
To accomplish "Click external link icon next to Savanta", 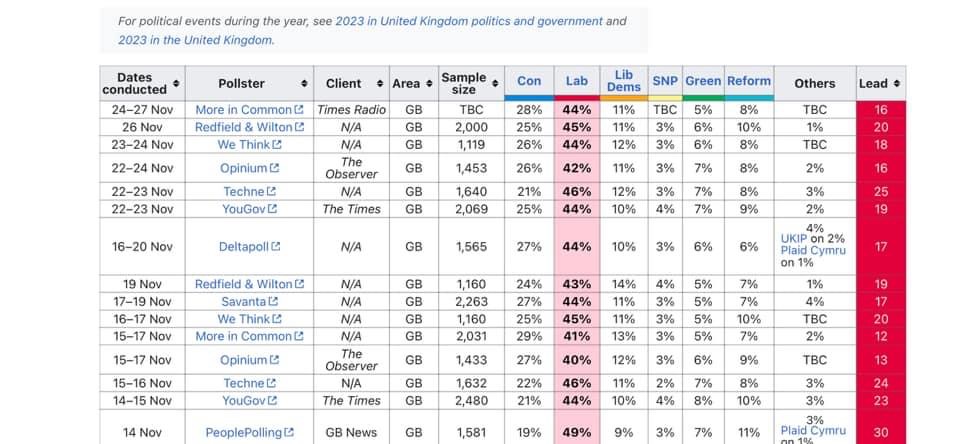I will [x=273, y=302].
